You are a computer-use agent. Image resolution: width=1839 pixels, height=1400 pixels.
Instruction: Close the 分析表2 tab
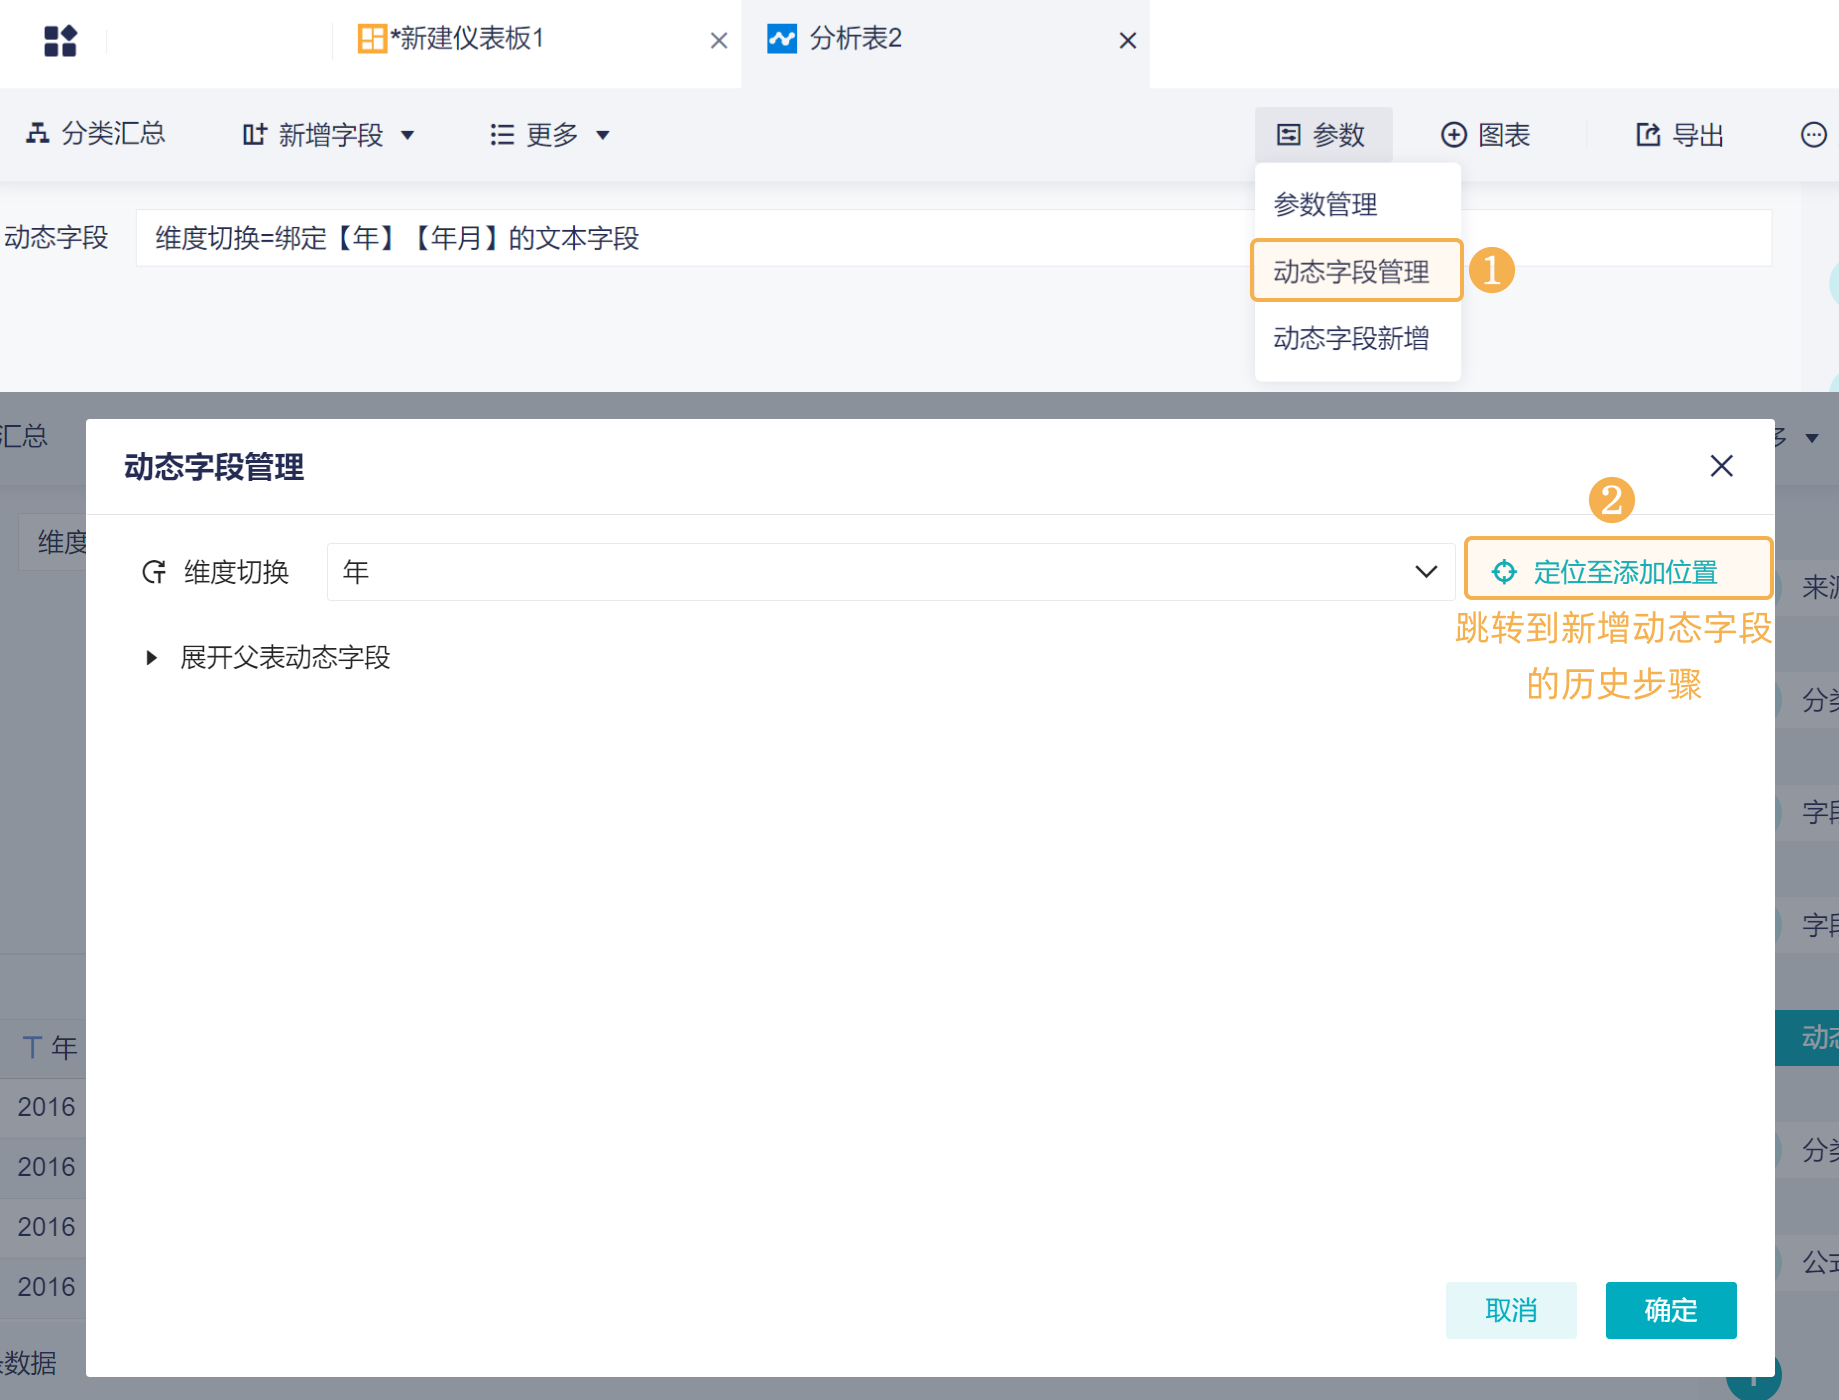coord(1128,41)
